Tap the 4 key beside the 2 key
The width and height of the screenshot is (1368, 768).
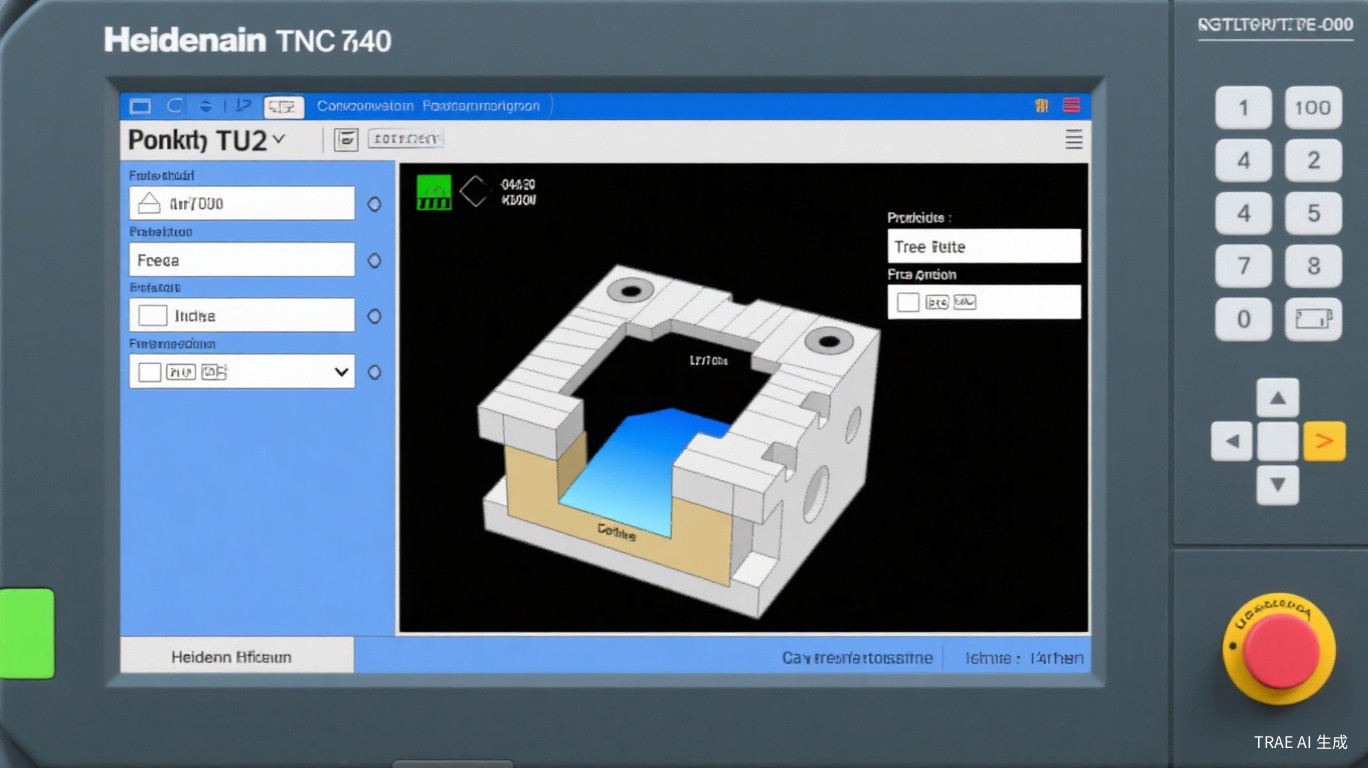point(1244,160)
